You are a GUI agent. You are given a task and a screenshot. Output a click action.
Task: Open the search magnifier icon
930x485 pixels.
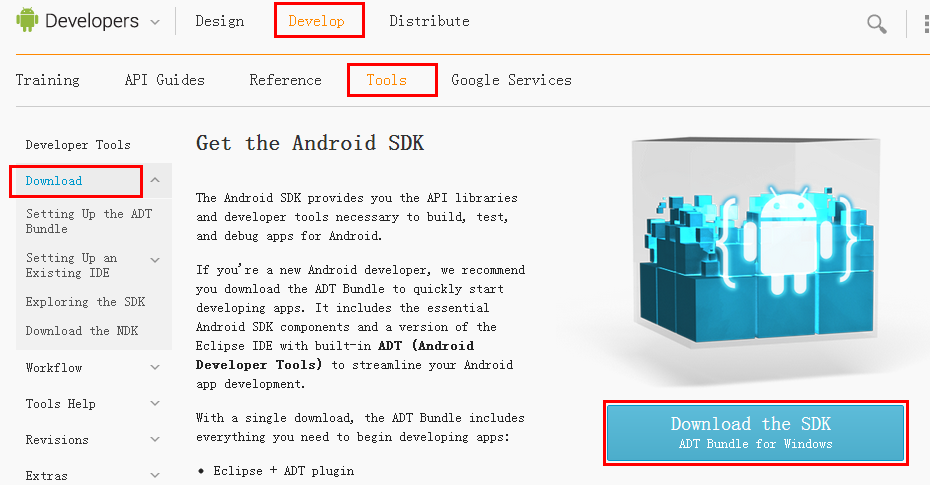(877, 24)
